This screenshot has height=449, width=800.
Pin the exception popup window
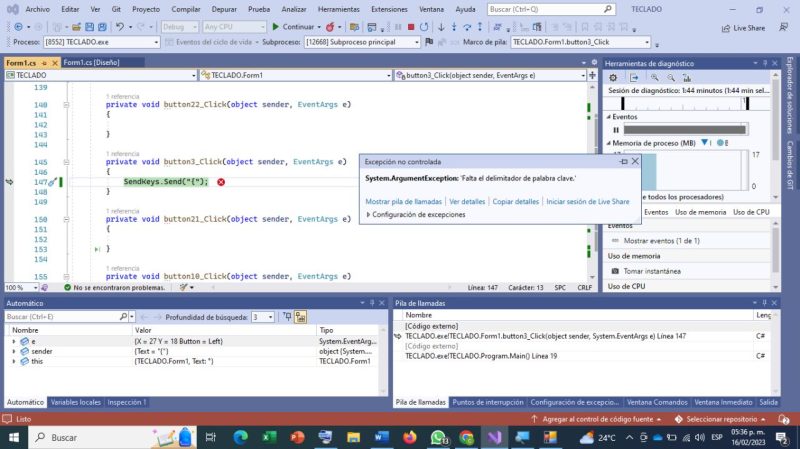click(623, 161)
